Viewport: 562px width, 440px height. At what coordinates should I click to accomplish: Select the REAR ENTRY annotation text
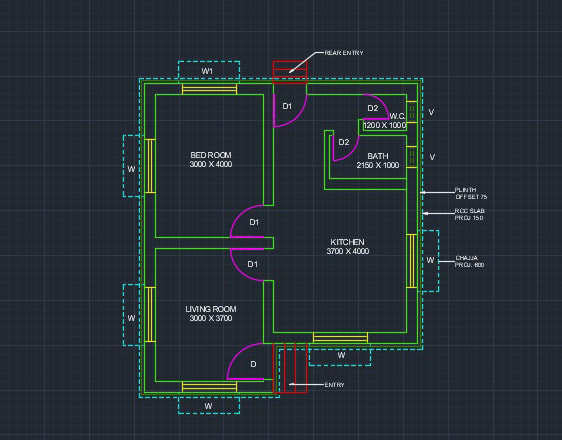tap(344, 53)
